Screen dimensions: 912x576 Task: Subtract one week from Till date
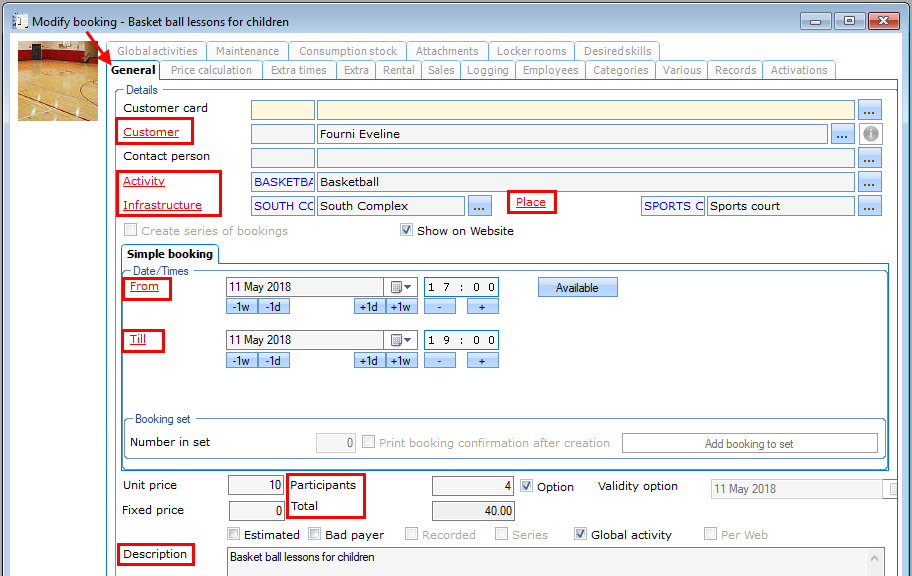tap(241, 361)
